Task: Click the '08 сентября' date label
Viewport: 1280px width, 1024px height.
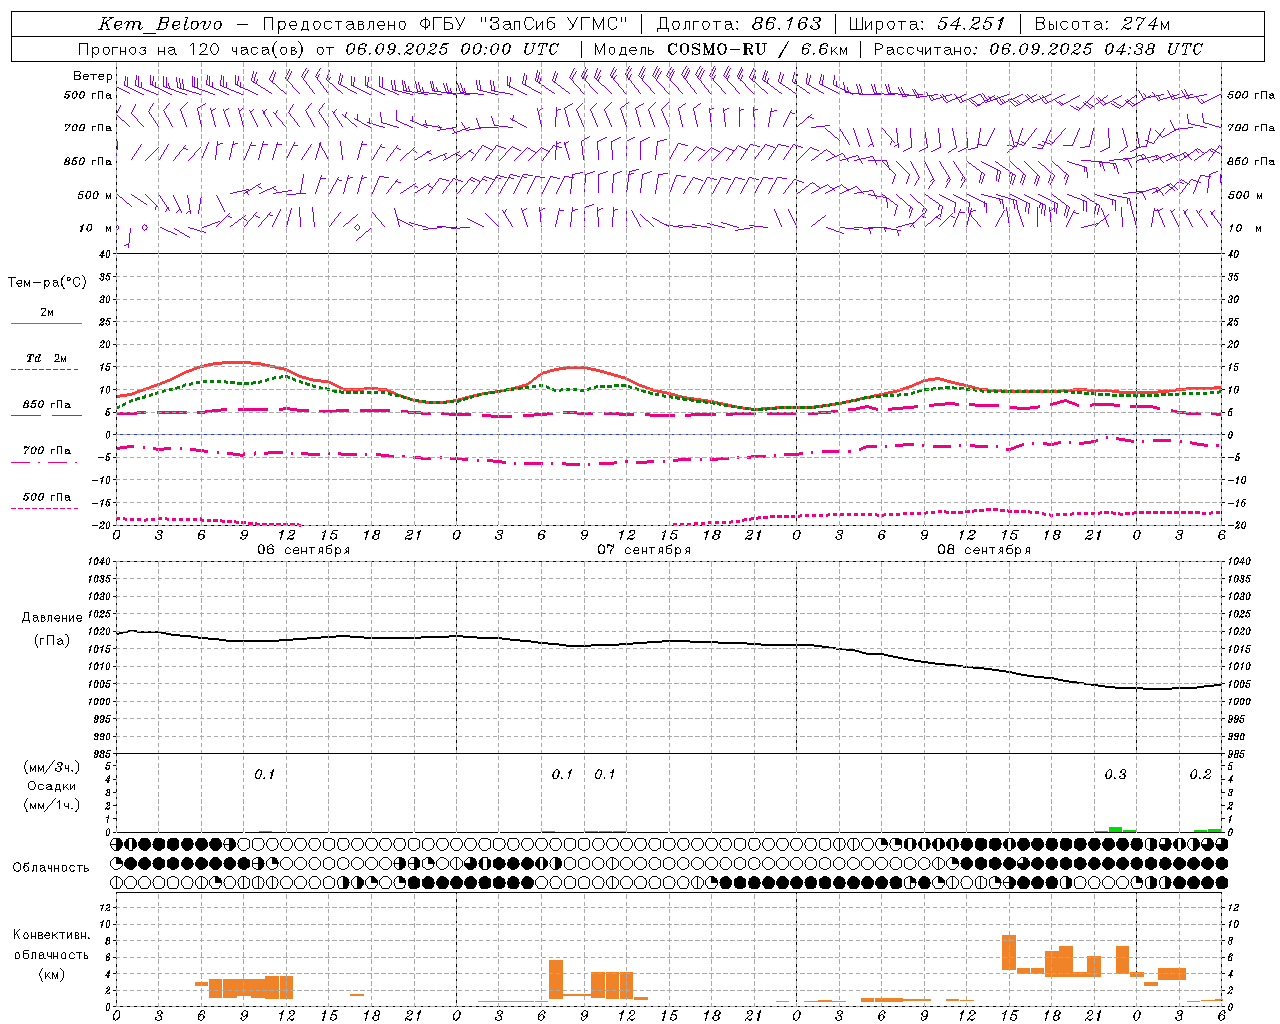Action: [x=984, y=550]
